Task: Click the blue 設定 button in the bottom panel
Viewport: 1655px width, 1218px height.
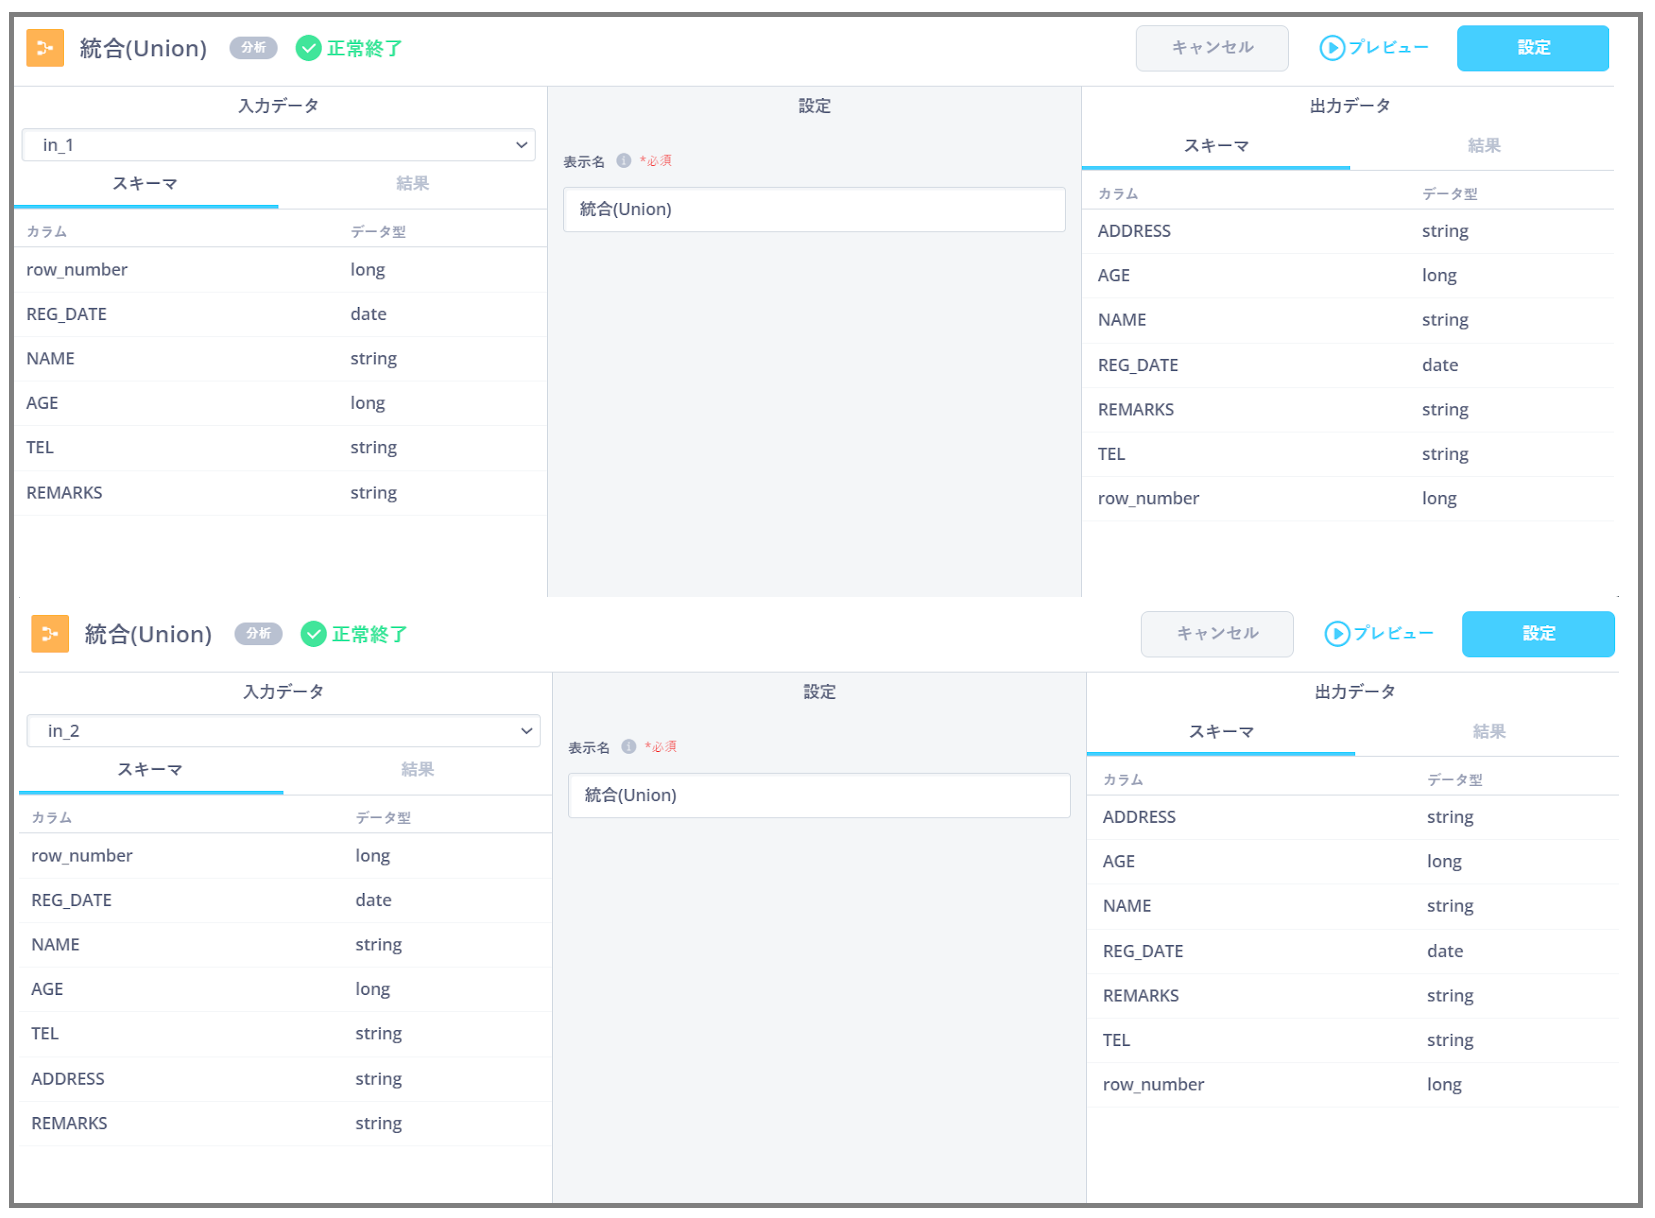Action: [x=1538, y=634]
